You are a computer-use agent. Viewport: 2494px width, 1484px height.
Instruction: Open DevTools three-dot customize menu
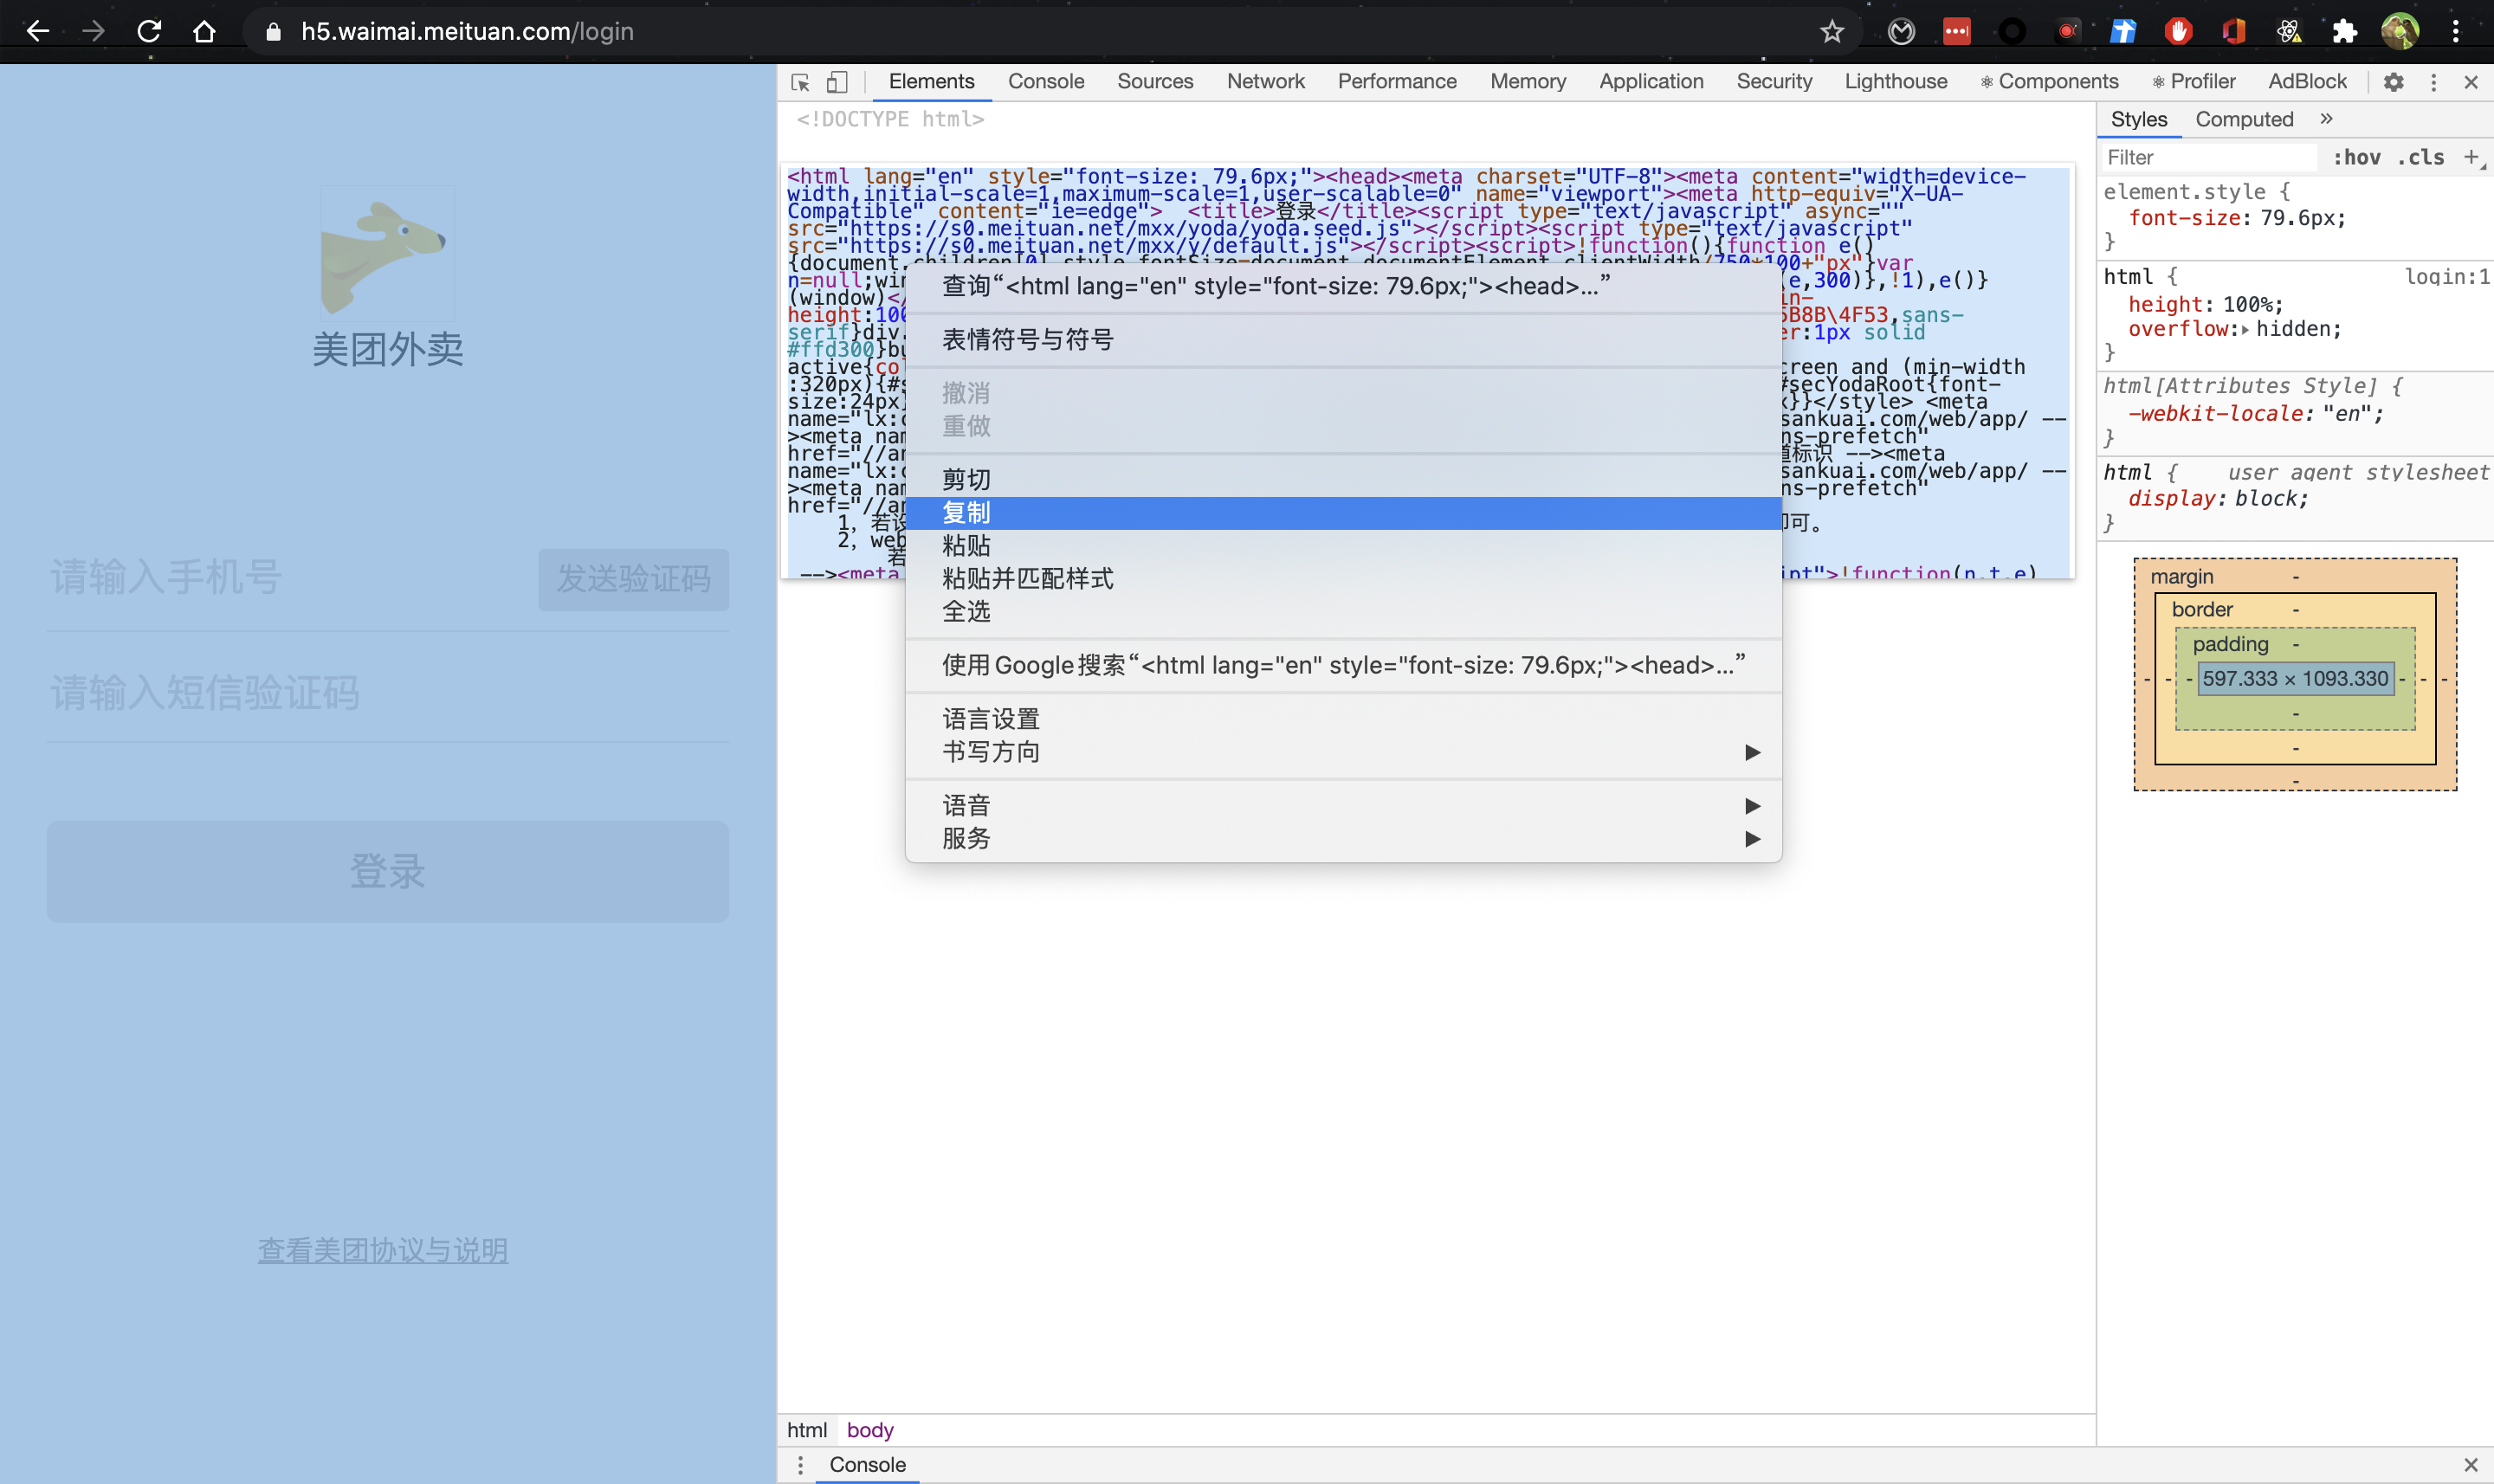[2433, 82]
